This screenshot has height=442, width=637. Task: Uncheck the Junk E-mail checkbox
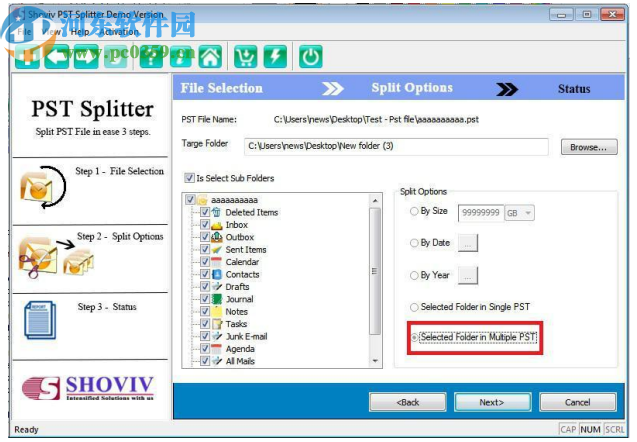tap(205, 336)
